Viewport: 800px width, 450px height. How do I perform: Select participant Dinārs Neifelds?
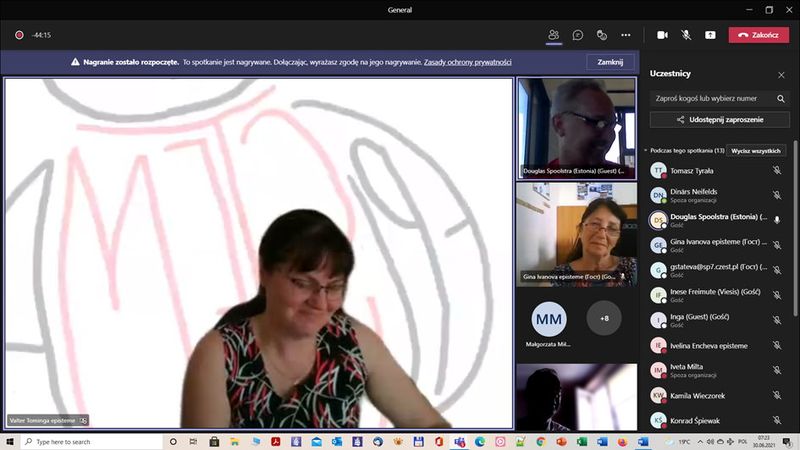click(x=715, y=195)
